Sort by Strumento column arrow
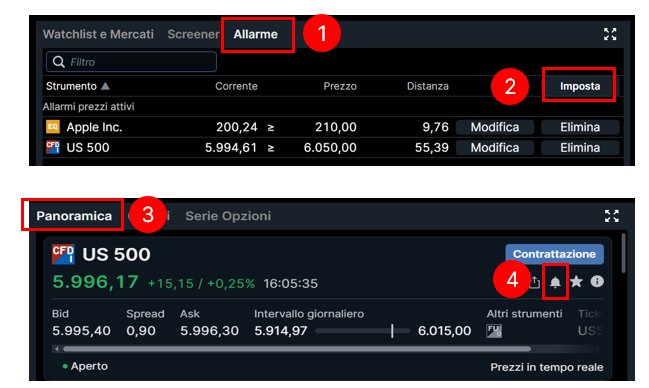Screen dimensions: 649x388 point(106,86)
